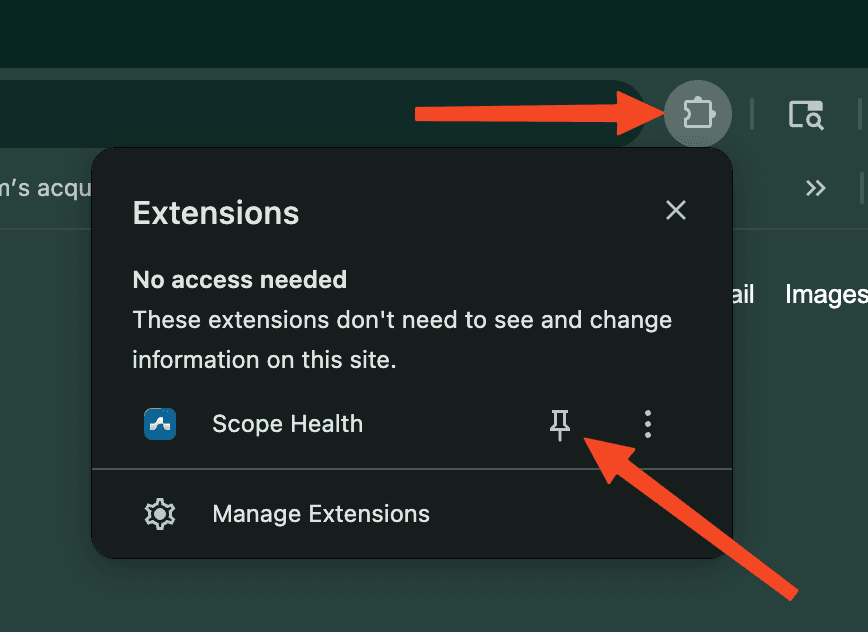Open the Images link on the page

(825, 294)
